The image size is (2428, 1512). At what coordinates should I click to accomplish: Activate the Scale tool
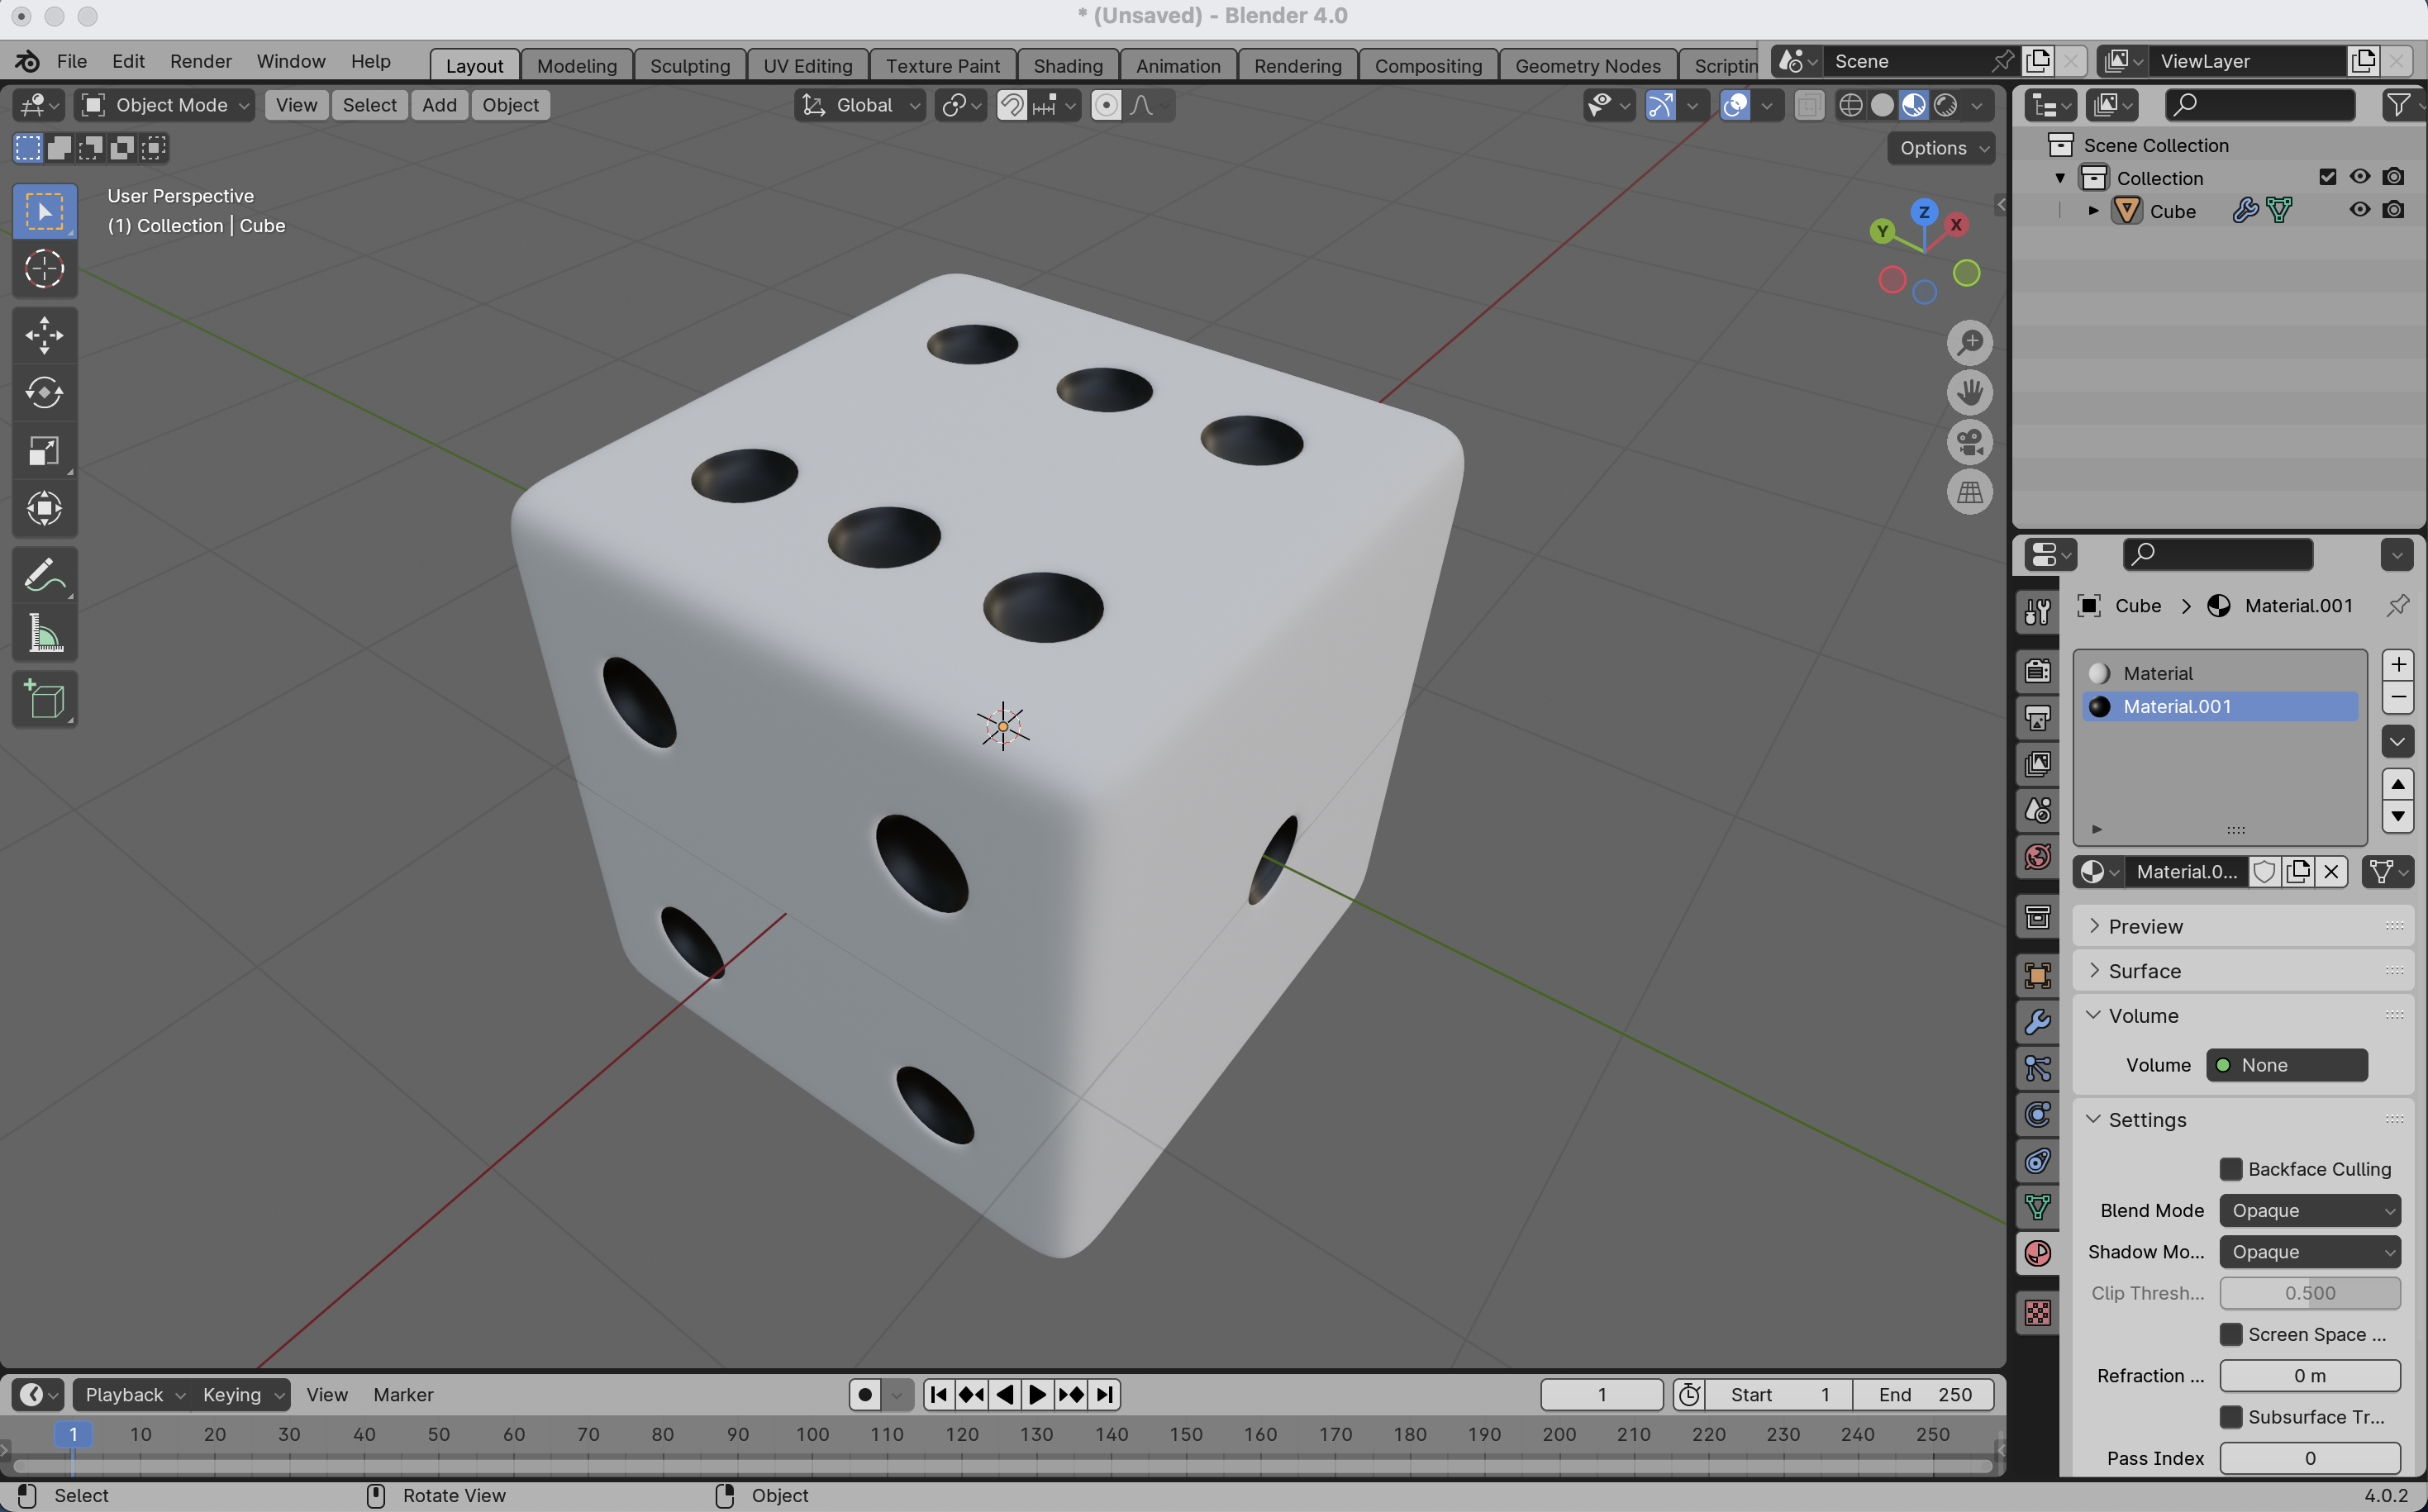click(44, 451)
